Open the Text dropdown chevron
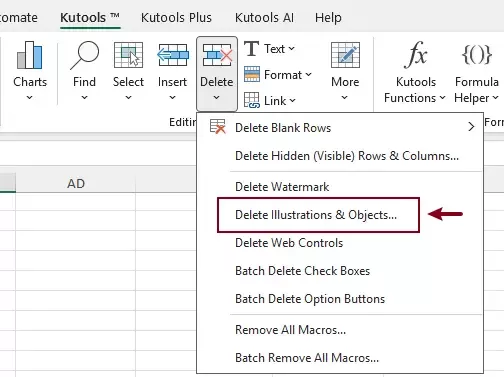This screenshot has height=377, width=504. point(291,49)
